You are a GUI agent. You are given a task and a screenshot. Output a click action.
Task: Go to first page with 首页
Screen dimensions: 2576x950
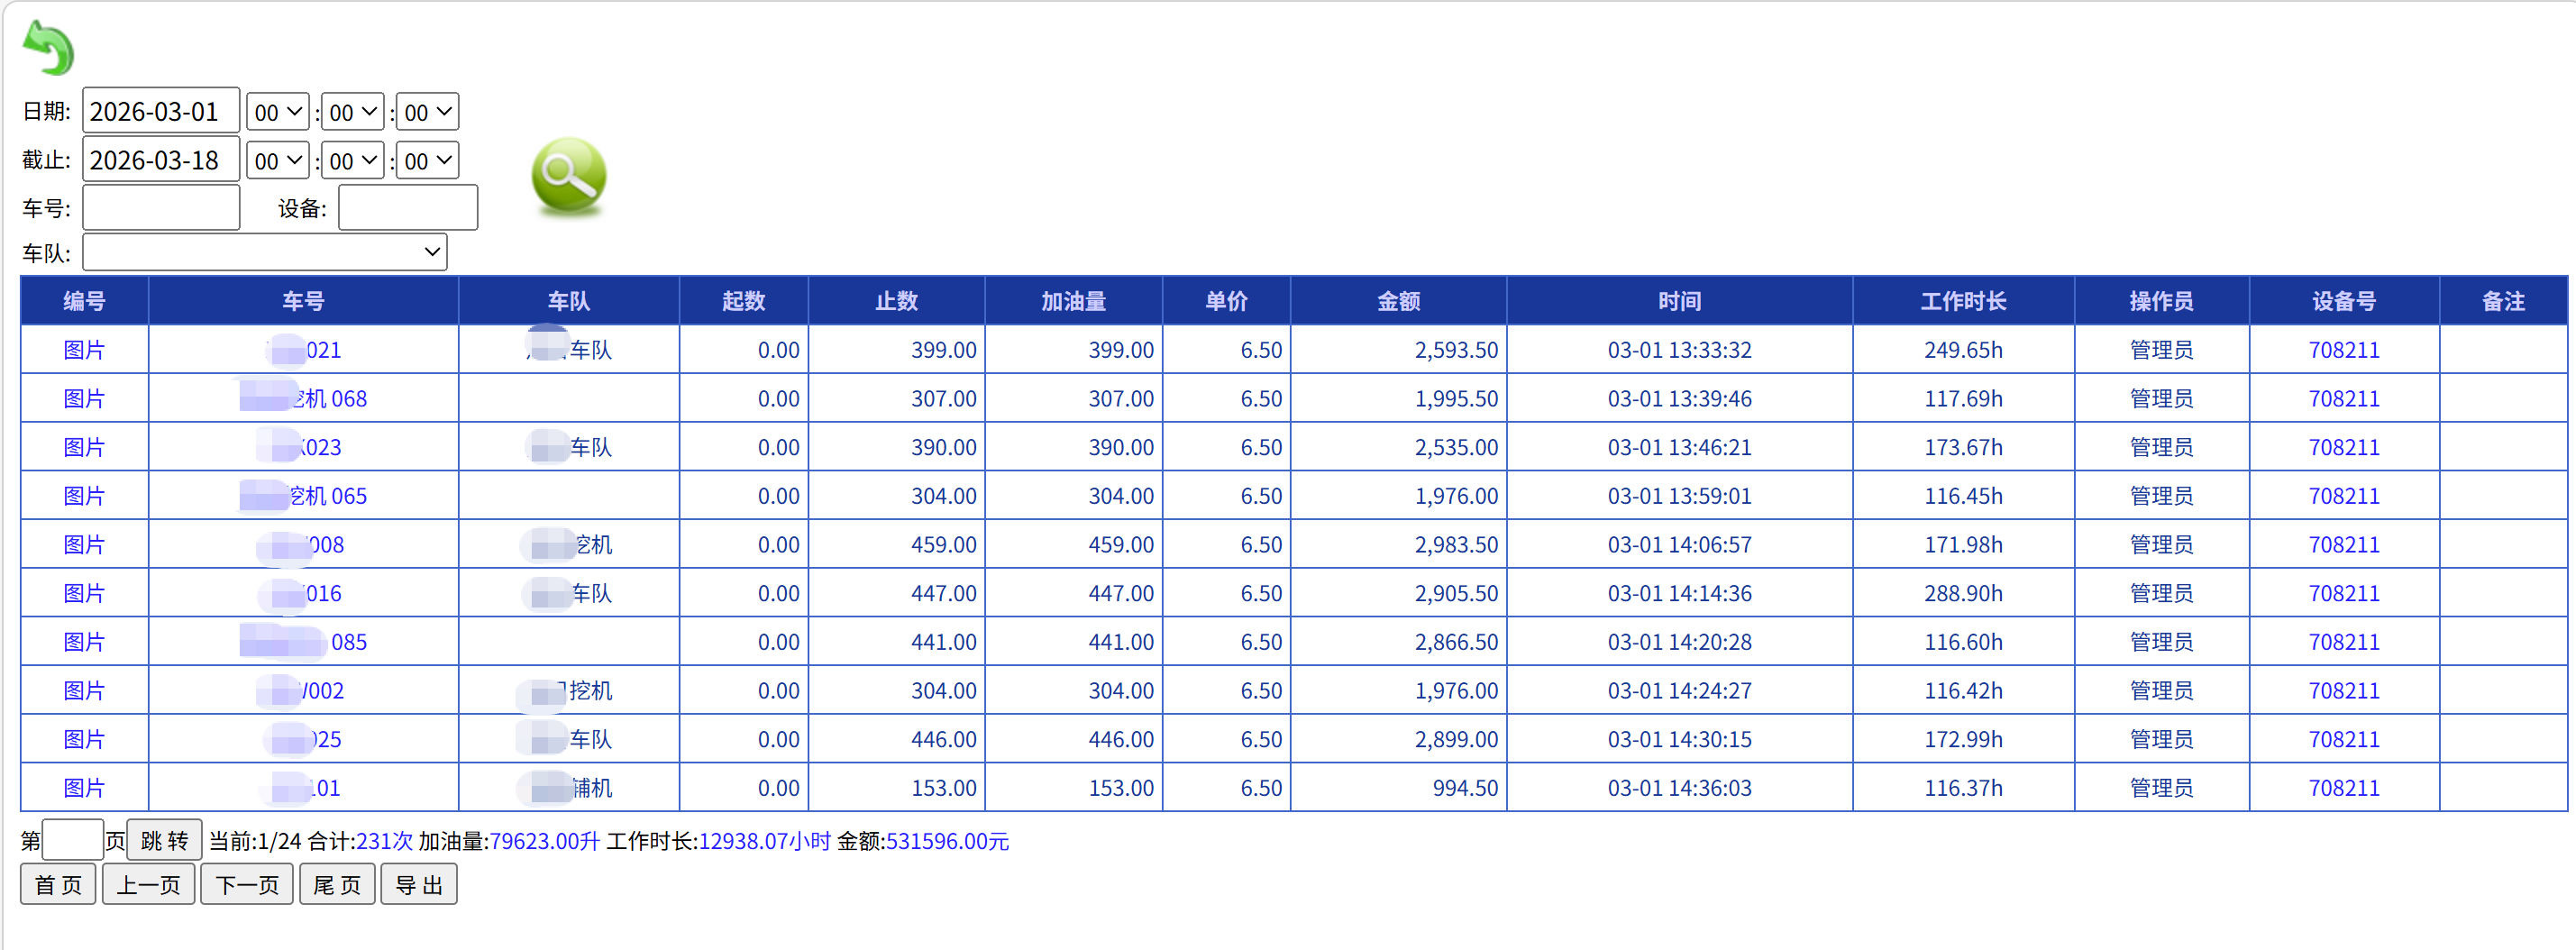pyautogui.click(x=58, y=885)
